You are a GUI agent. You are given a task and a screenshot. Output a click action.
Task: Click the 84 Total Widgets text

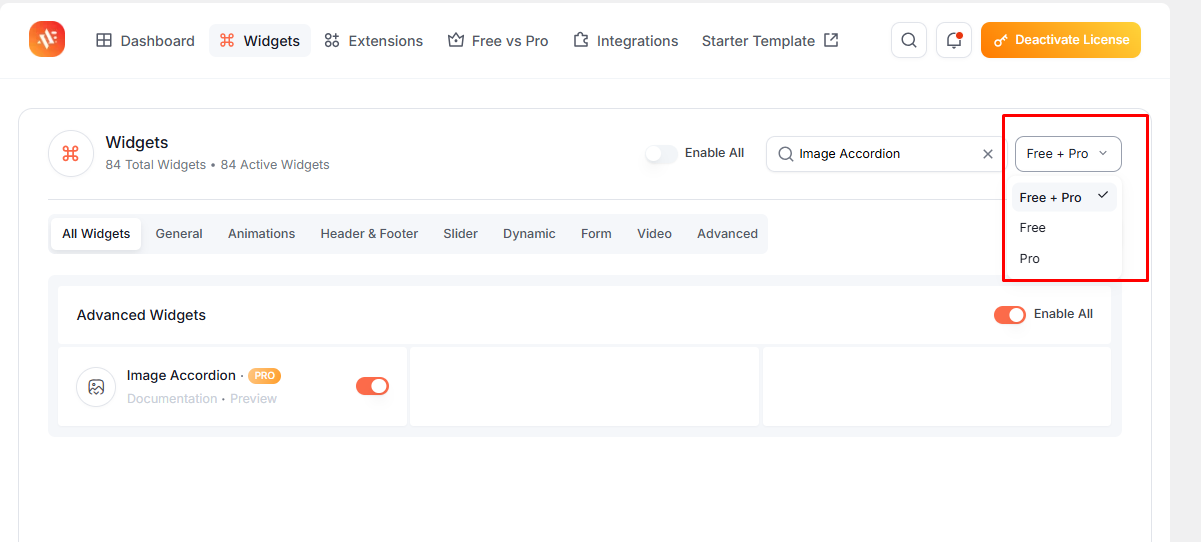[155, 165]
